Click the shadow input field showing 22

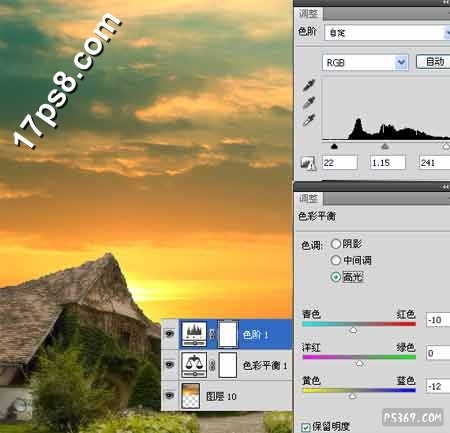[340, 163]
